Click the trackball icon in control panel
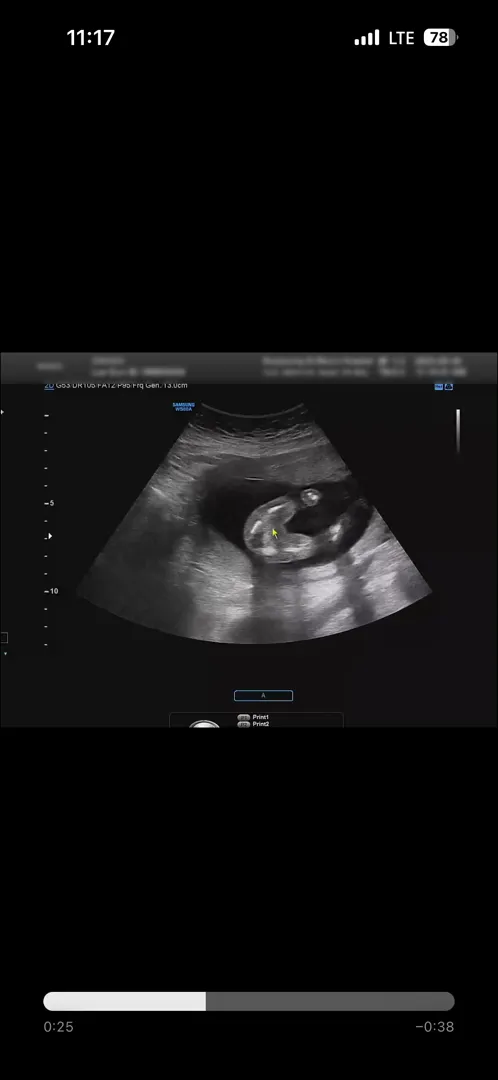498x1080 pixels. (205, 724)
